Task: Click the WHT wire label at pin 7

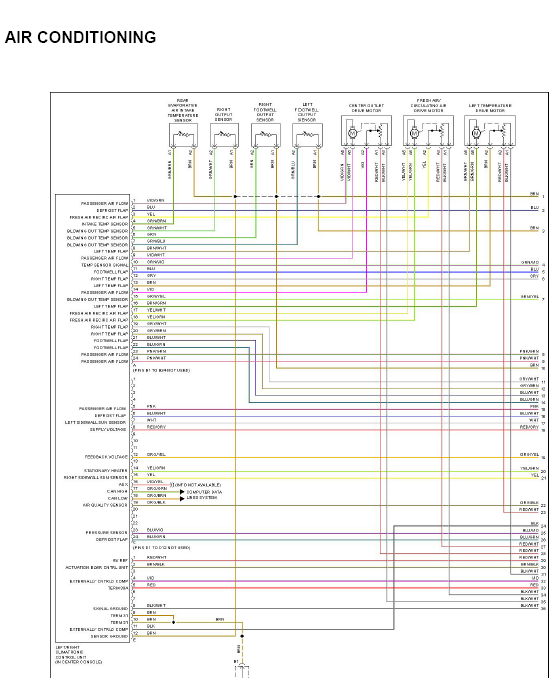Action: (x=151, y=420)
